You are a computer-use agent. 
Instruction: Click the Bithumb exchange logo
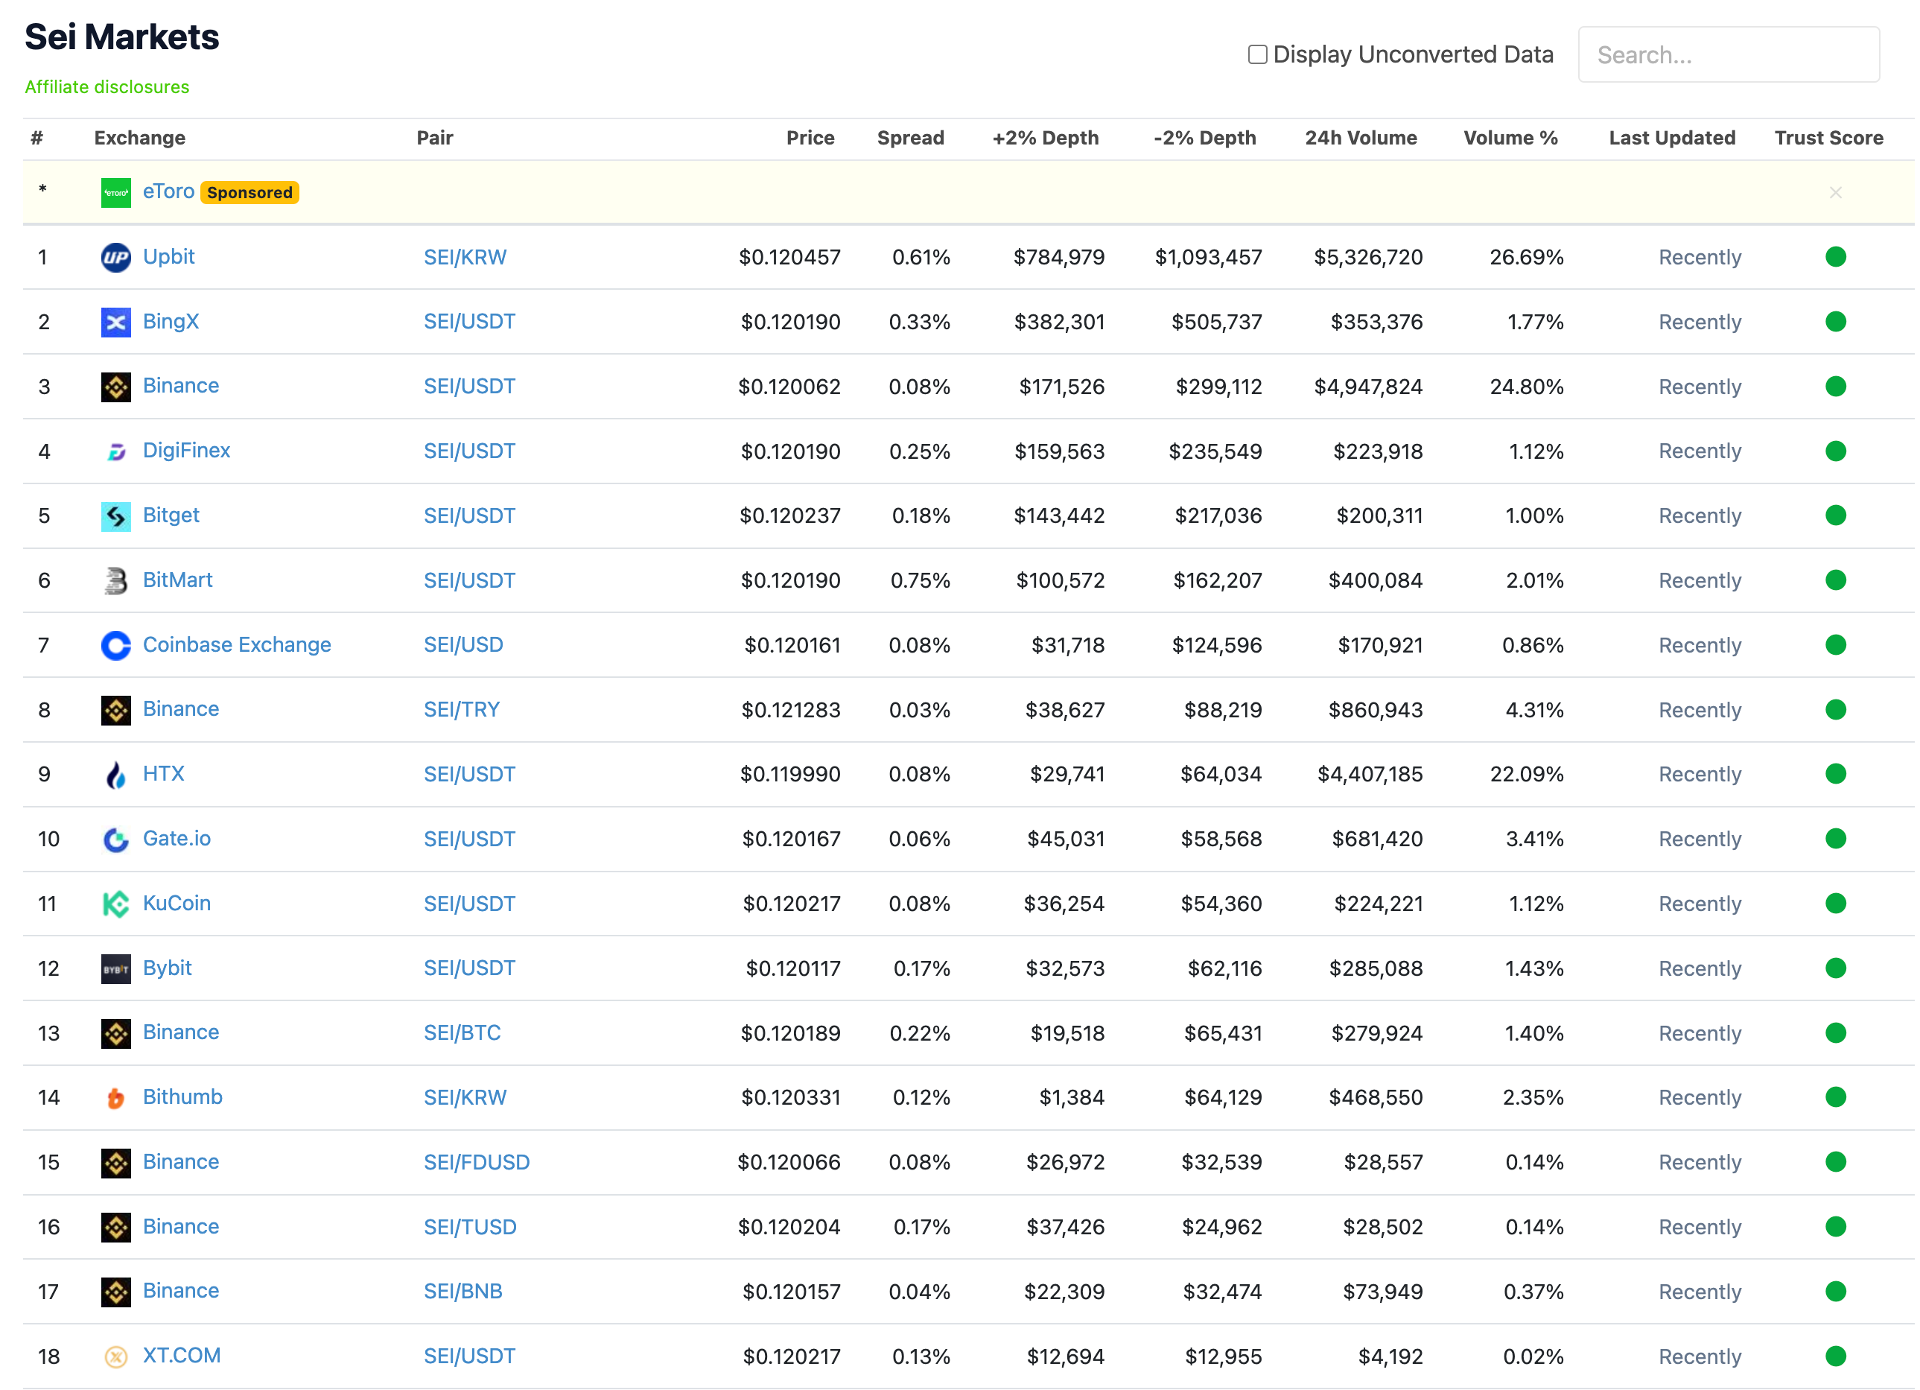click(116, 1098)
